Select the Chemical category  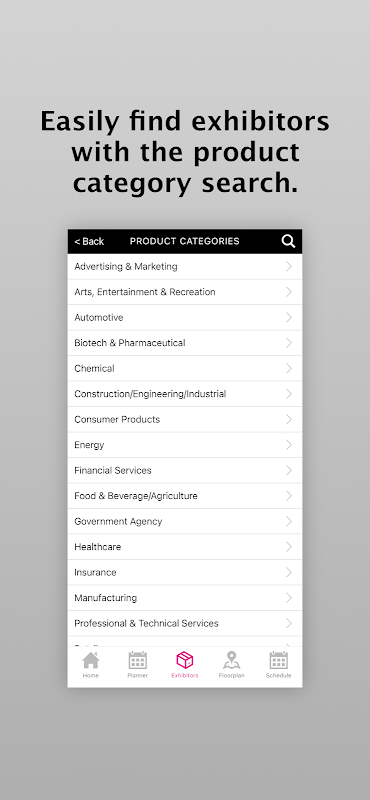[185, 368]
